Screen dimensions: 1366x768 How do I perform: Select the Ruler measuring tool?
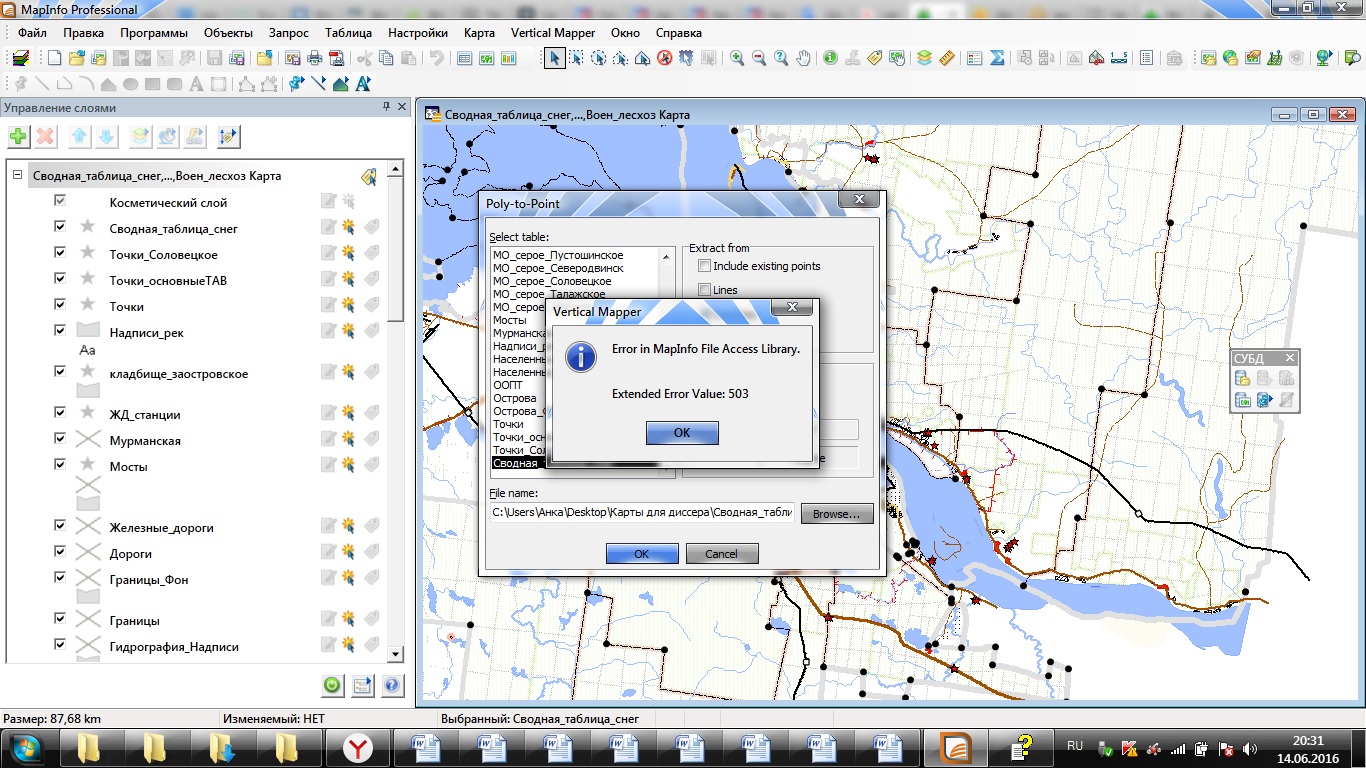click(947, 58)
